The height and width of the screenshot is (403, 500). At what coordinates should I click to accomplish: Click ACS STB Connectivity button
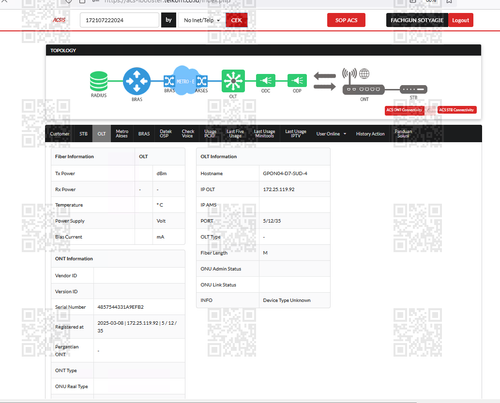click(x=457, y=110)
